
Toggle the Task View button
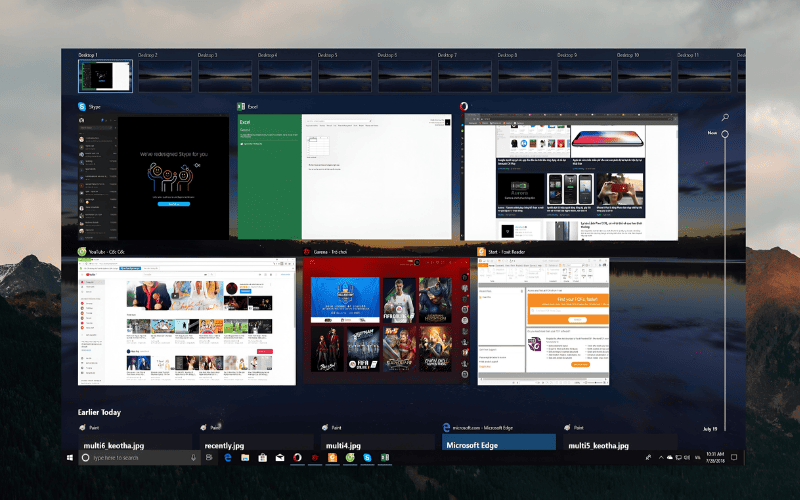click(209, 458)
